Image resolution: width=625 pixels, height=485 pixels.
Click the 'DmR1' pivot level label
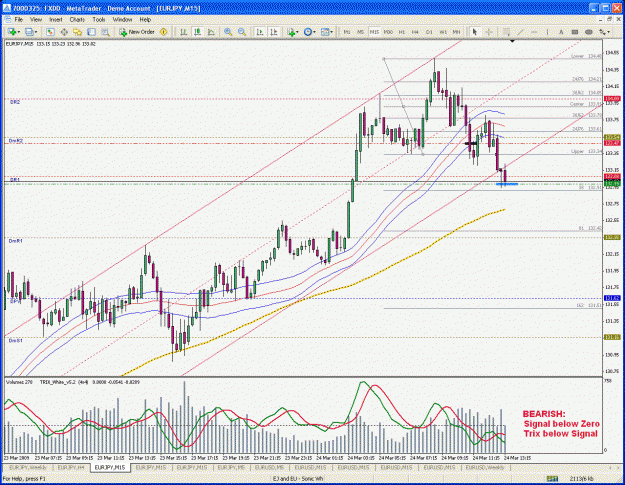pos(16,241)
